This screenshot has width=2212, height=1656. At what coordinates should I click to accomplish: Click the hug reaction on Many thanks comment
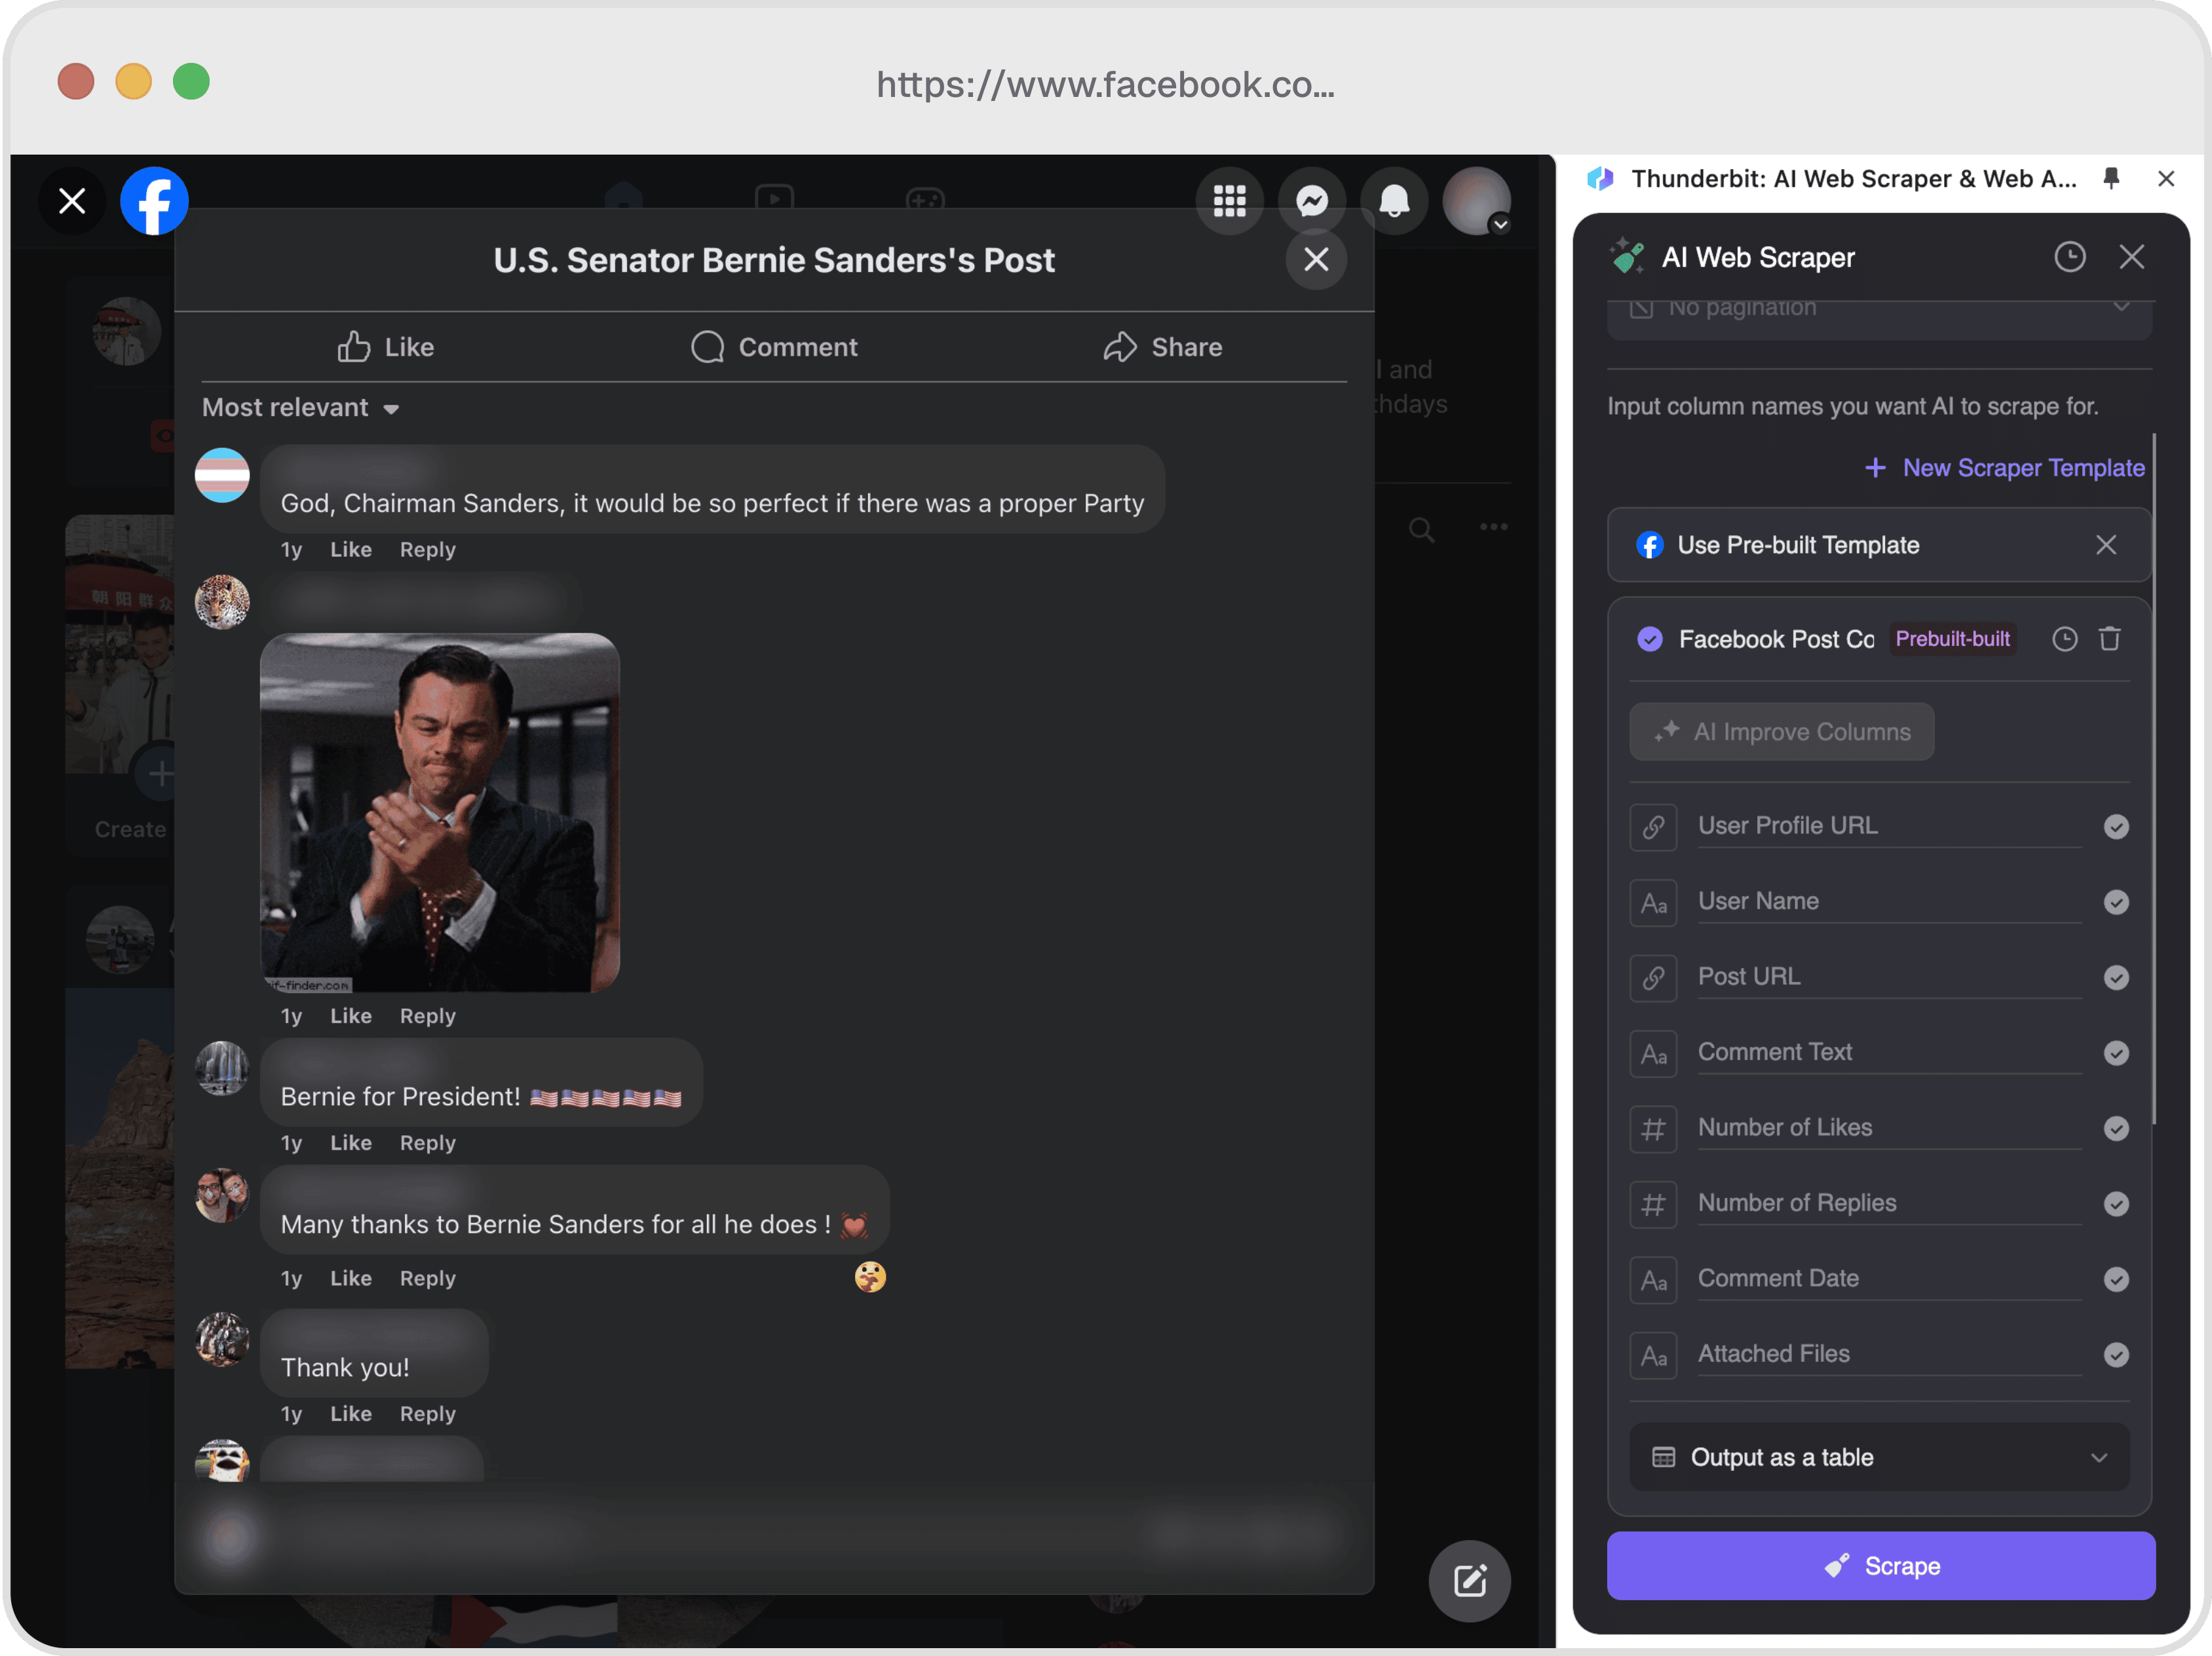coord(869,1277)
